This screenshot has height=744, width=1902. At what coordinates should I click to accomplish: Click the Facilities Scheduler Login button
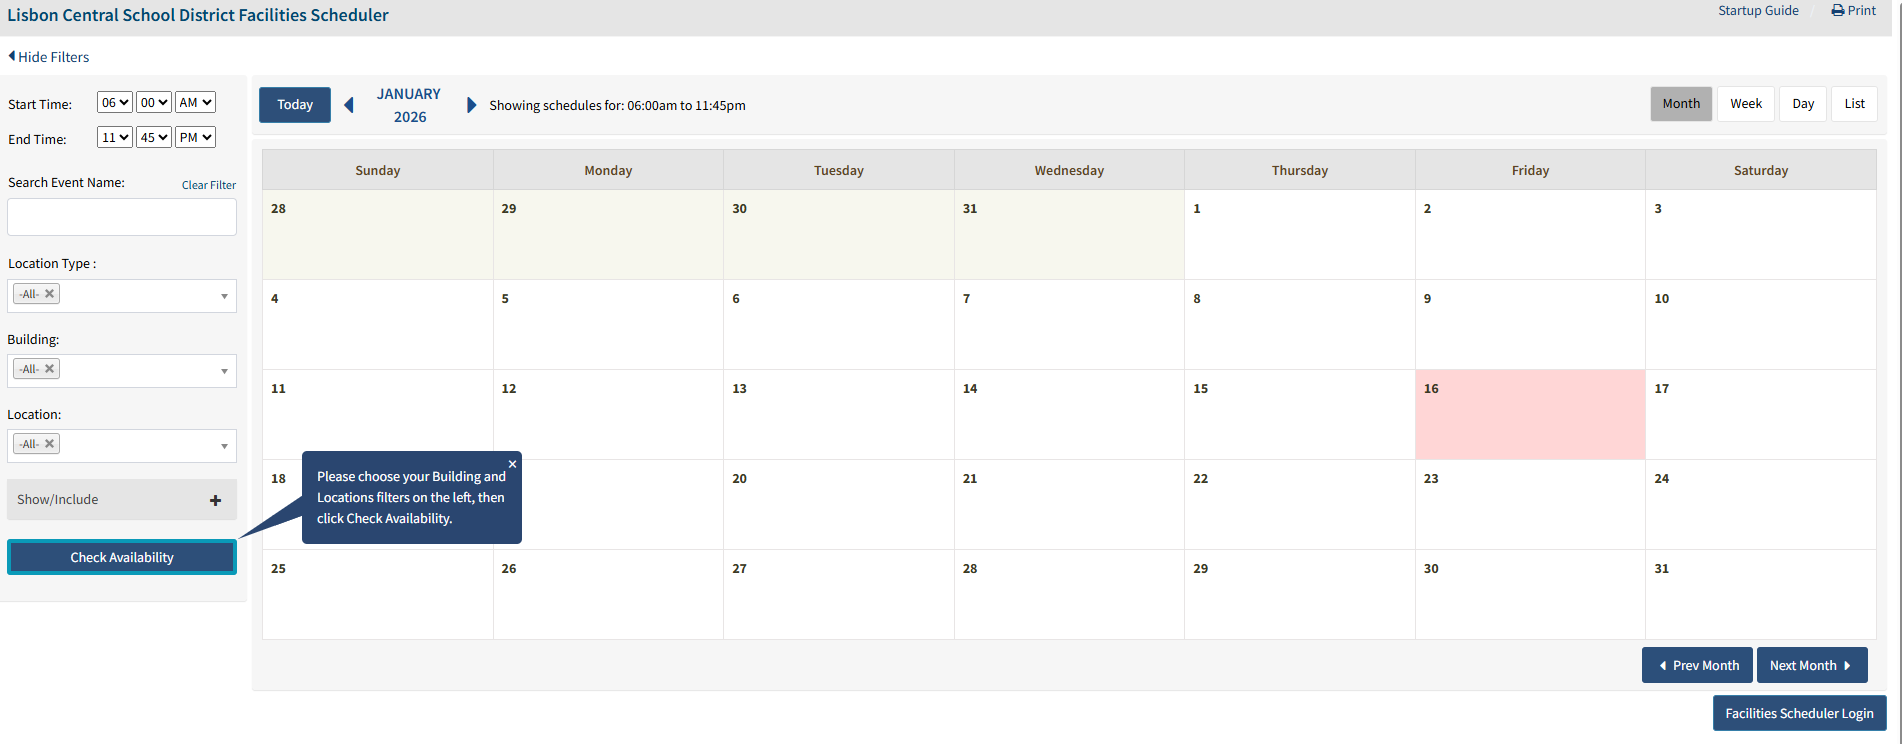tap(1799, 713)
